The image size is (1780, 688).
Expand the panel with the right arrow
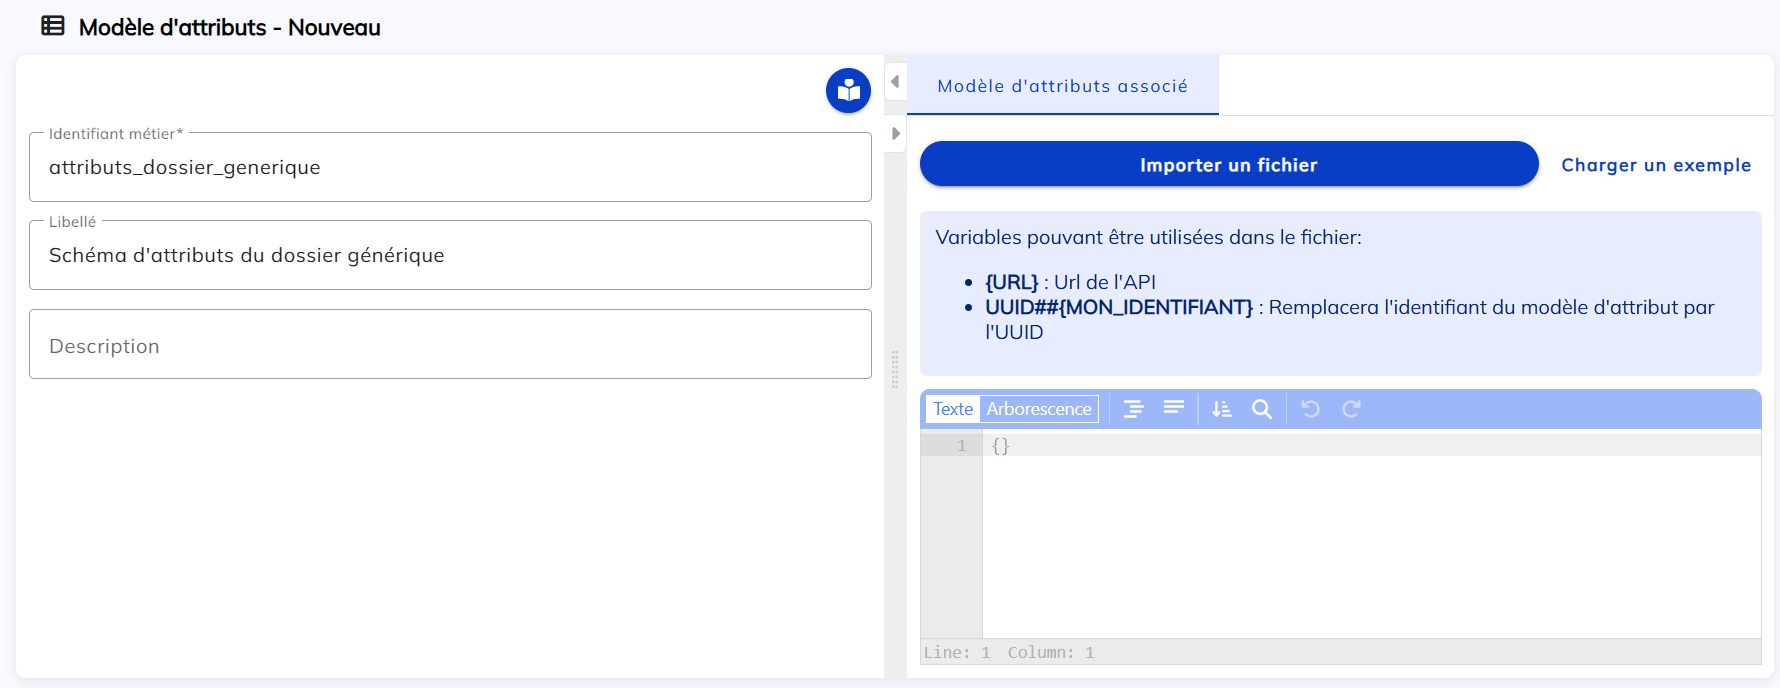point(895,134)
